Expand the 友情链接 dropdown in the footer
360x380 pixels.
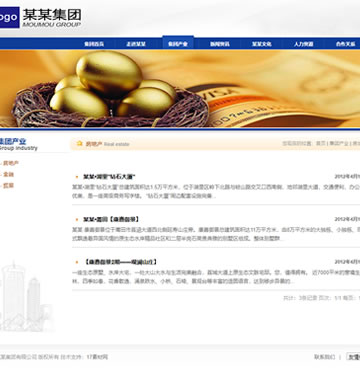353,357
